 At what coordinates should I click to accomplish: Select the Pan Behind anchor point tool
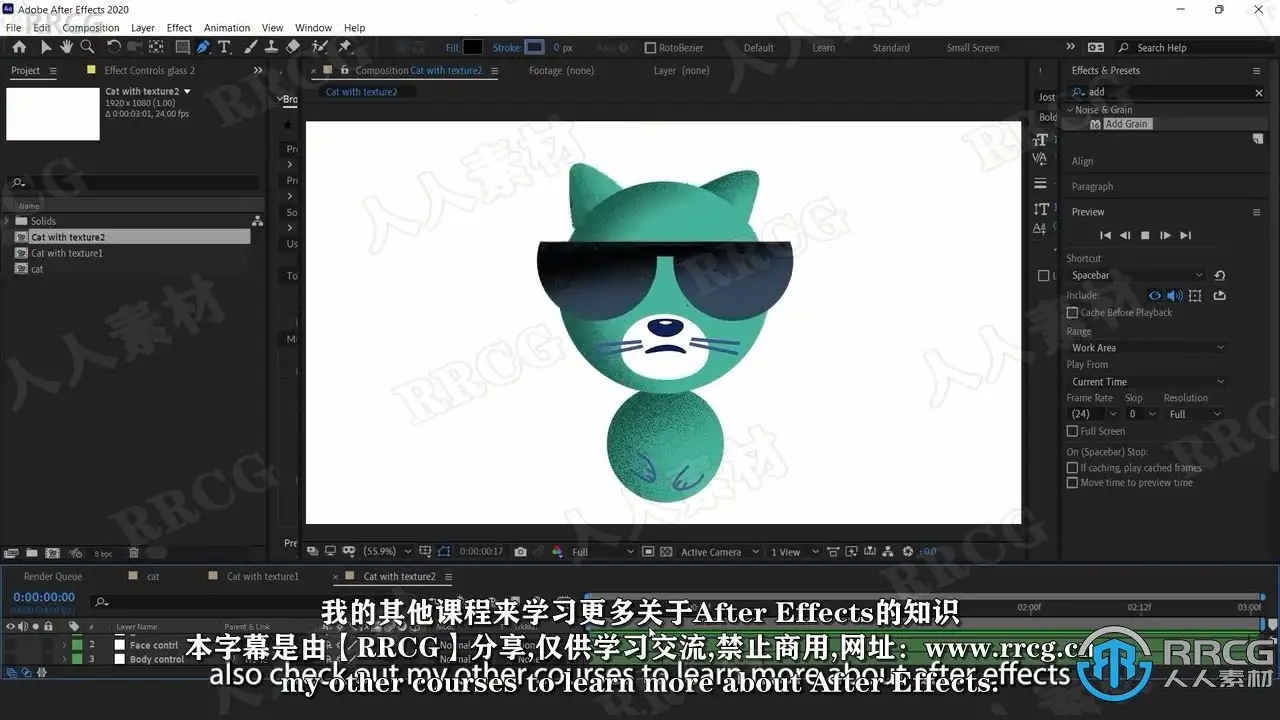pyautogui.click(x=157, y=47)
